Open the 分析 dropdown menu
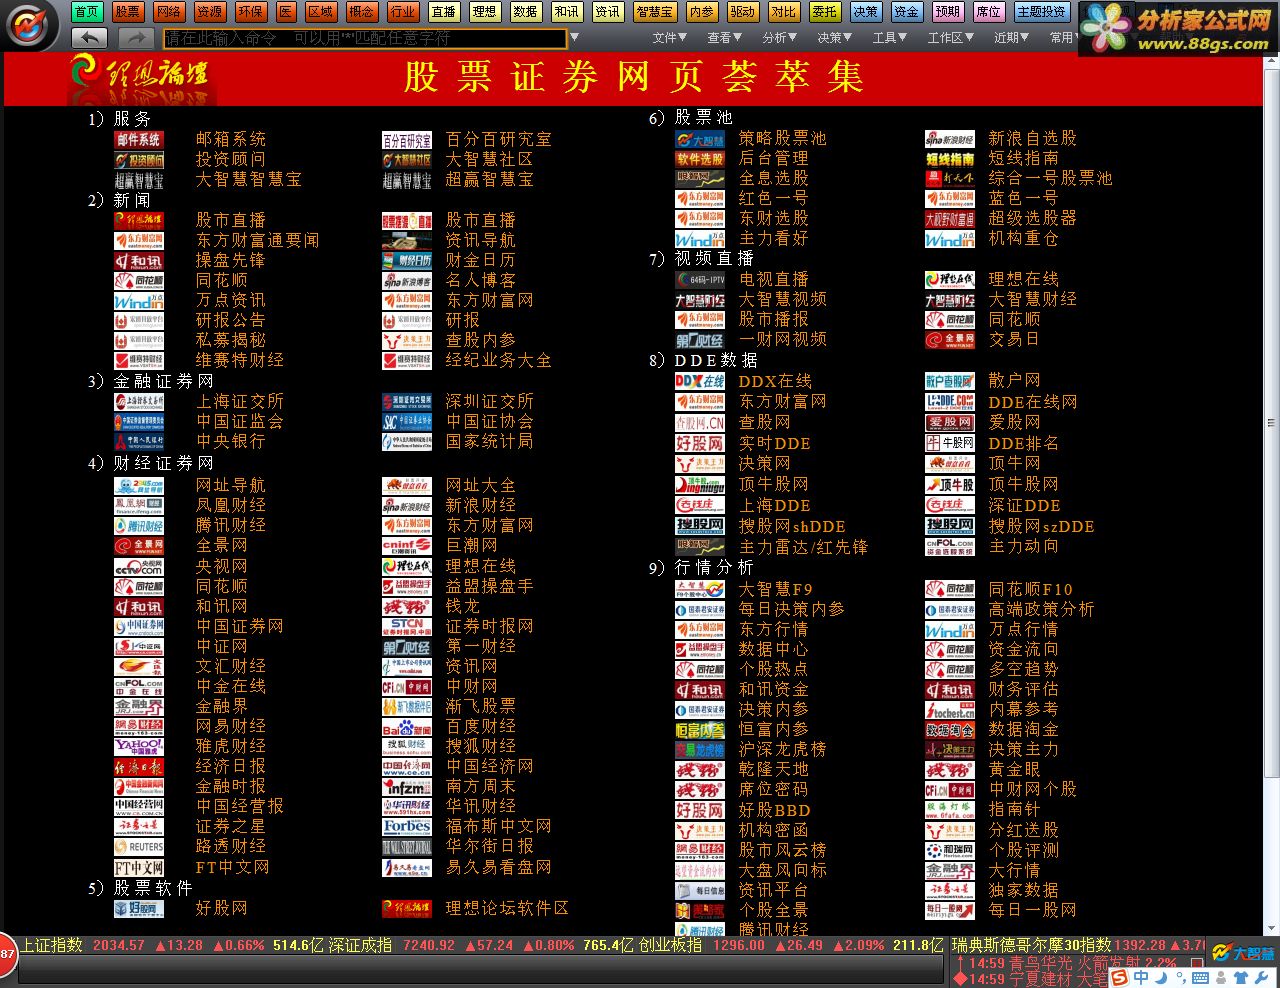1280x988 pixels. point(780,38)
